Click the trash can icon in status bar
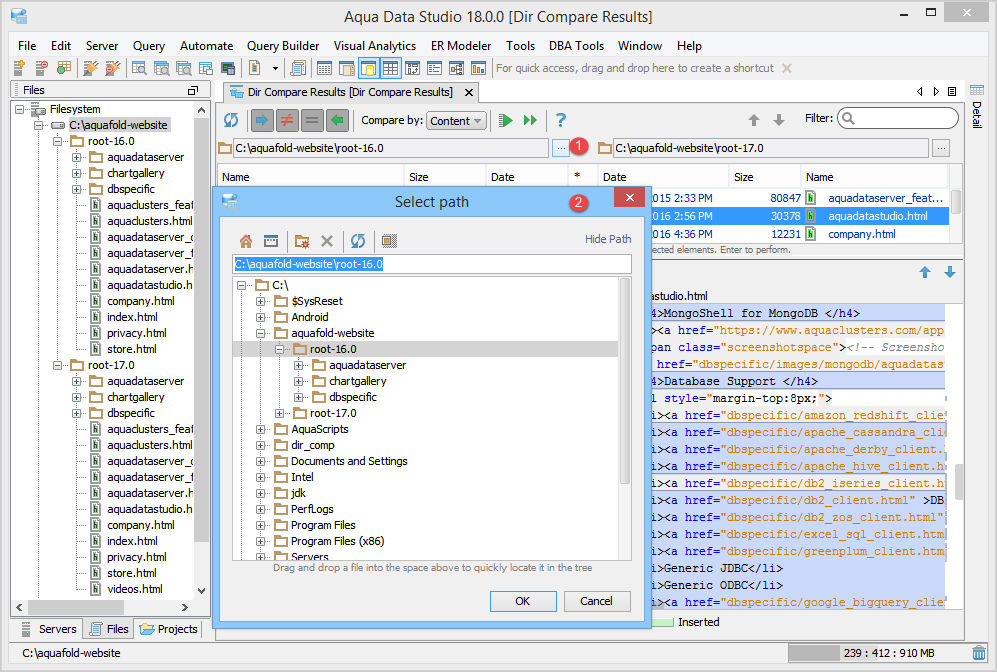The height and width of the screenshot is (672, 997). 978,653
